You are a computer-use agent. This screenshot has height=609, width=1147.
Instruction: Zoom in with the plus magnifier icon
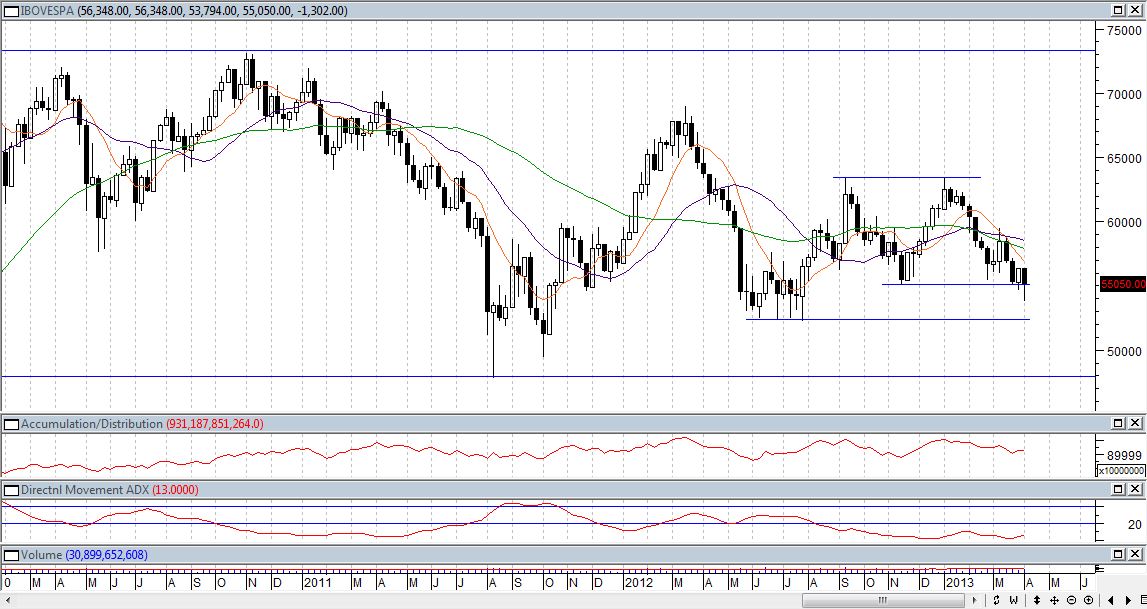[1089, 600]
